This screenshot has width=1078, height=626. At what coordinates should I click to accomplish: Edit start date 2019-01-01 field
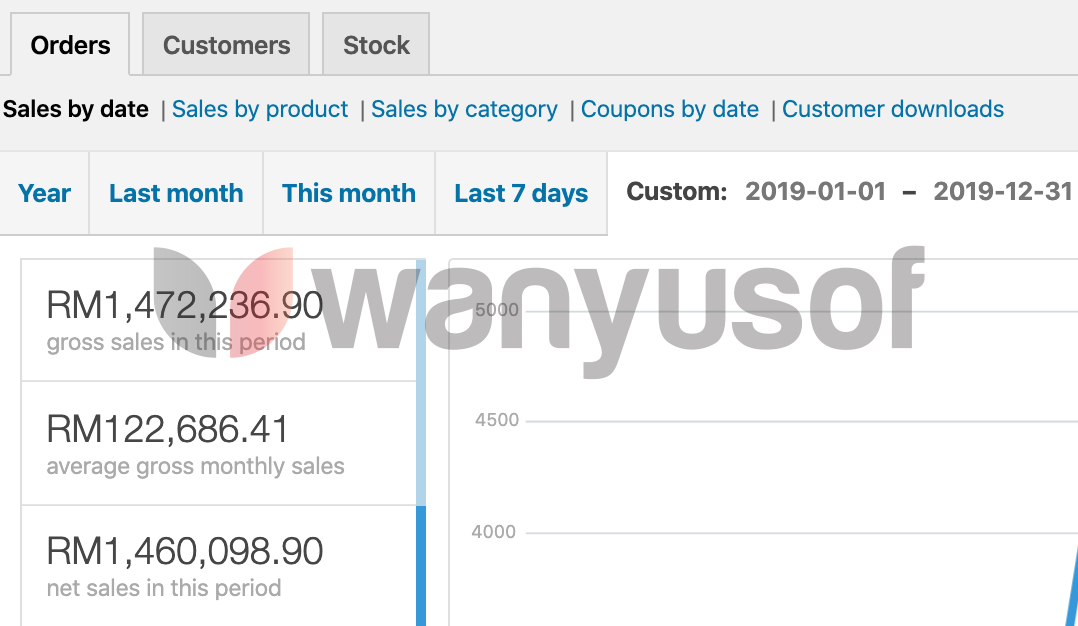[816, 191]
